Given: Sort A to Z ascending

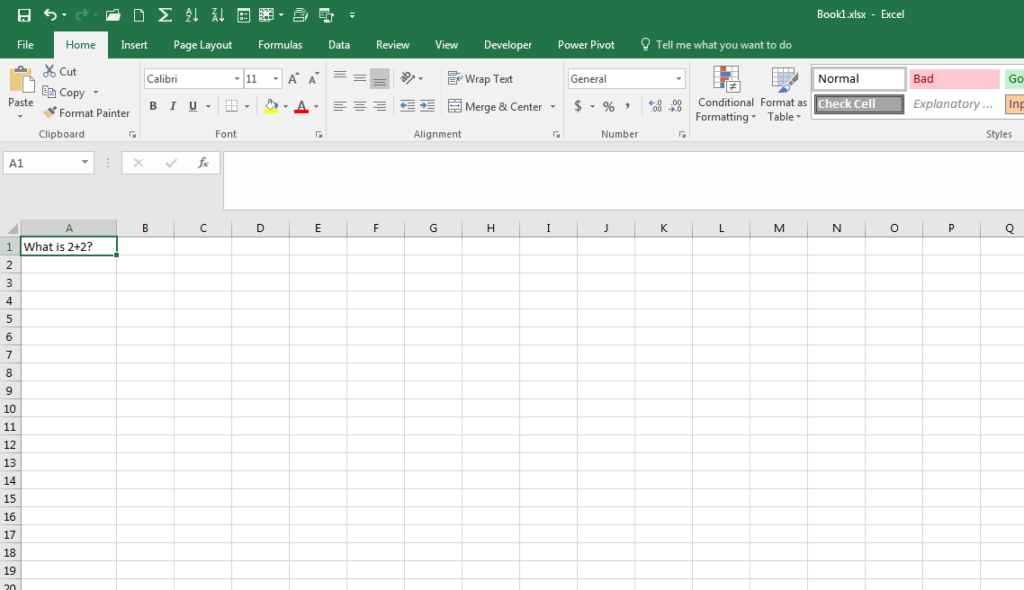Looking at the screenshot, I should pyautogui.click(x=191, y=15).
